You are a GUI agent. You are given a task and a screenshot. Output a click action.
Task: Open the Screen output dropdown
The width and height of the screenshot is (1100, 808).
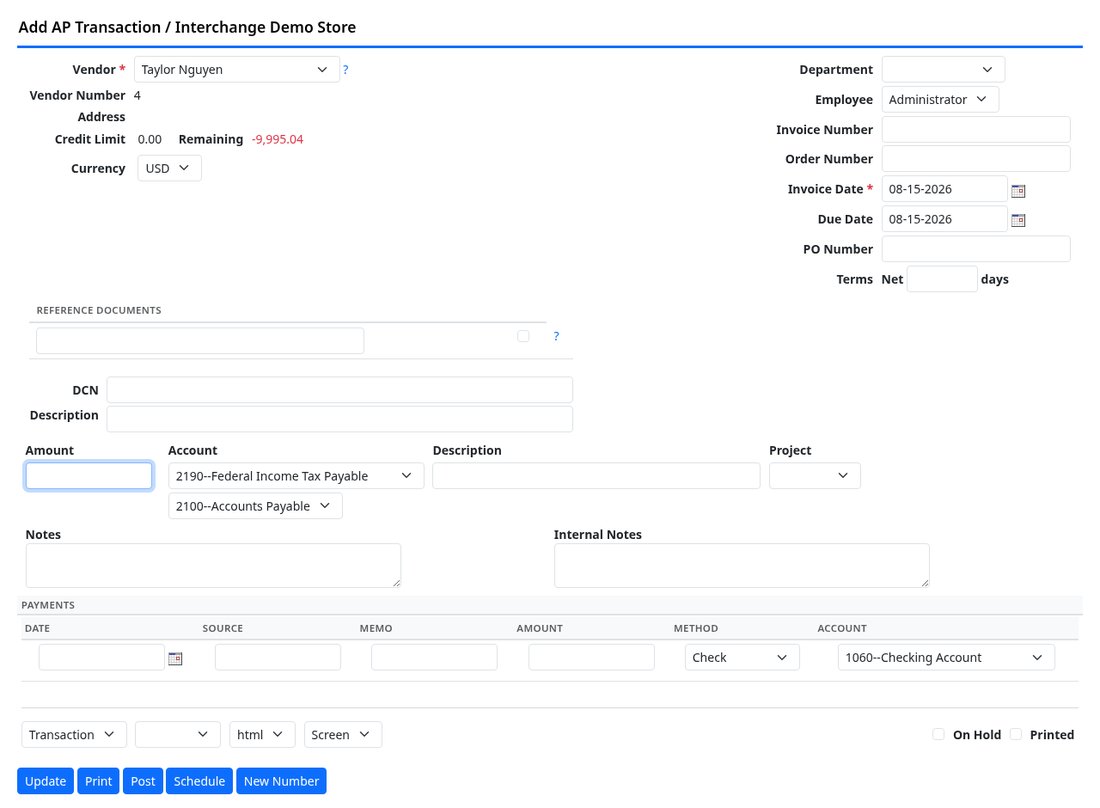pyautogui.click(x=342, y=734)
